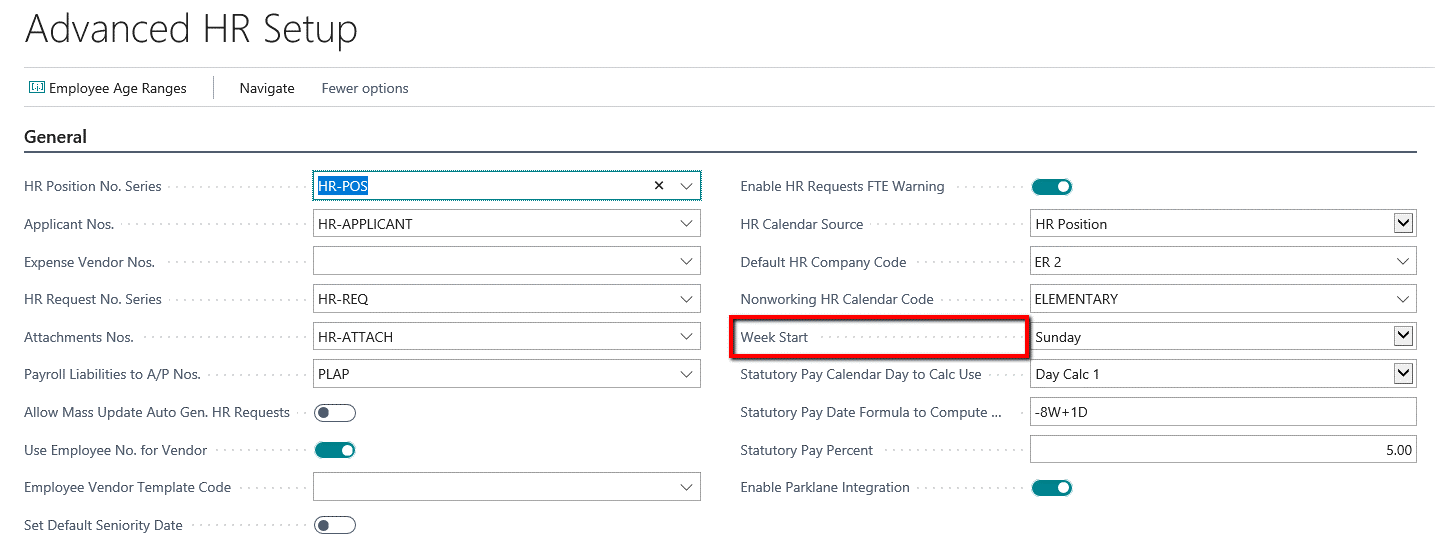Click Fewer options in the action bar

click(x=365, y=88)
